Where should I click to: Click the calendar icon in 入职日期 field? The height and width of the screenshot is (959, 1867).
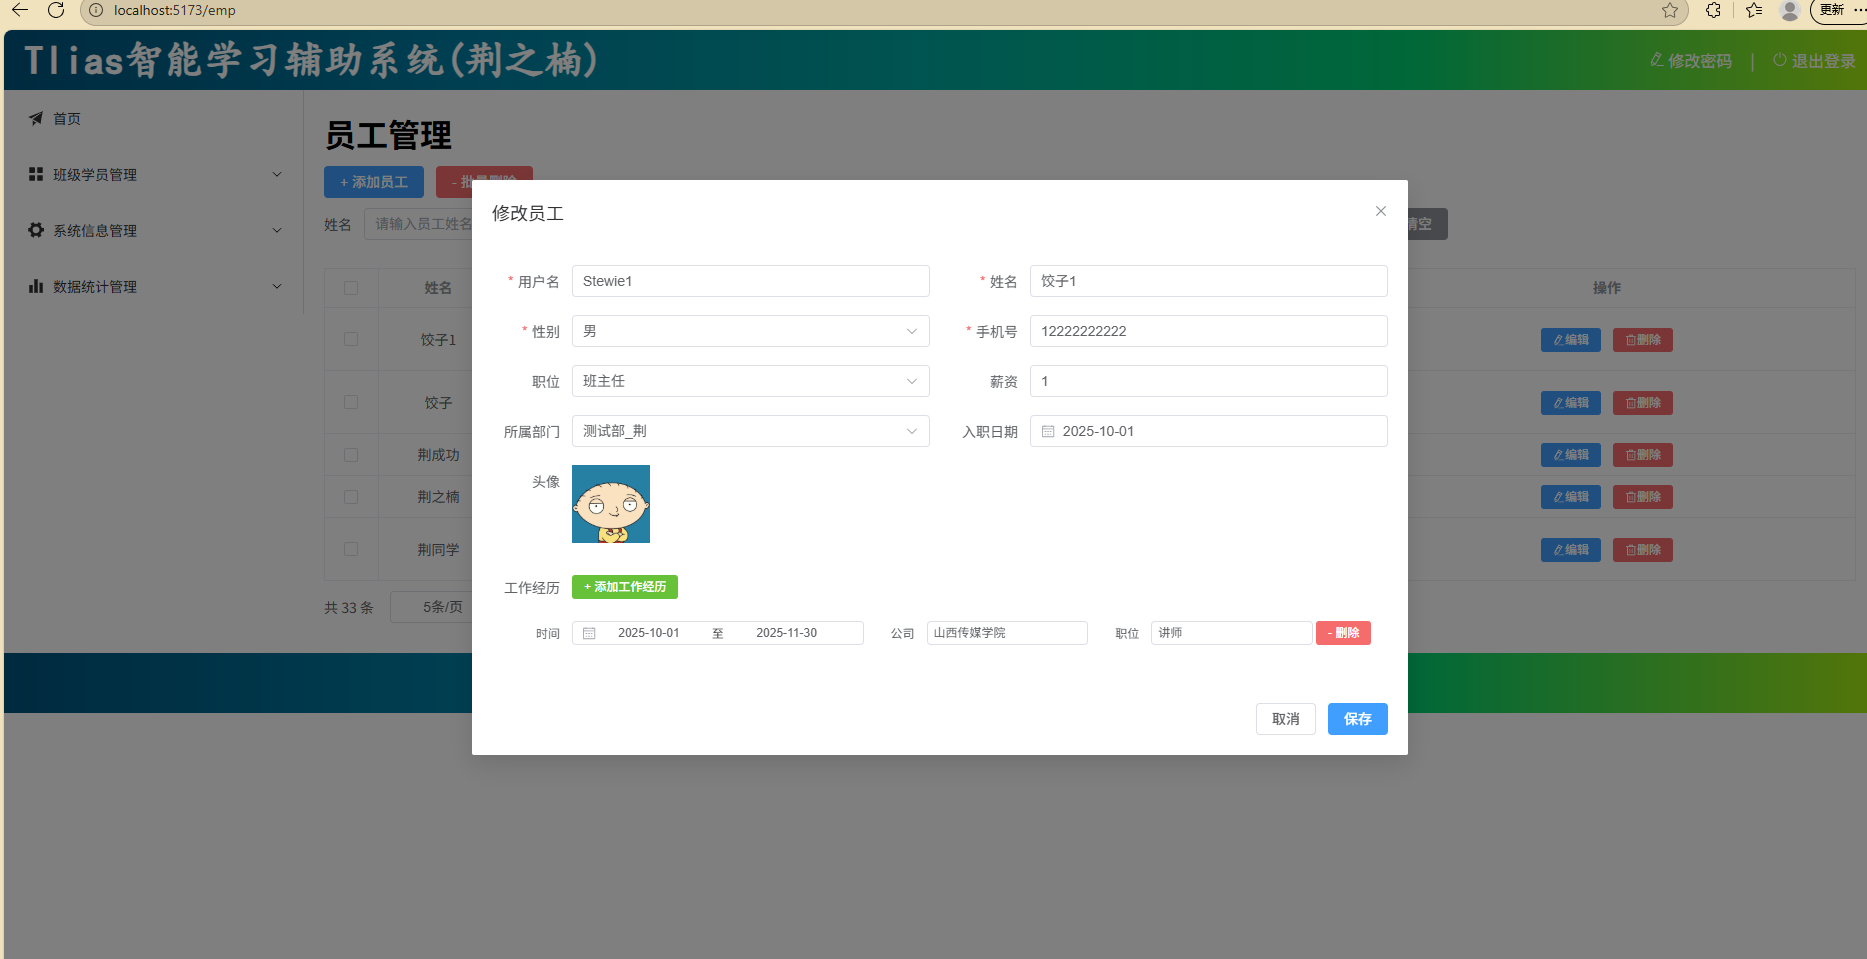click(x=1048, y=431)
